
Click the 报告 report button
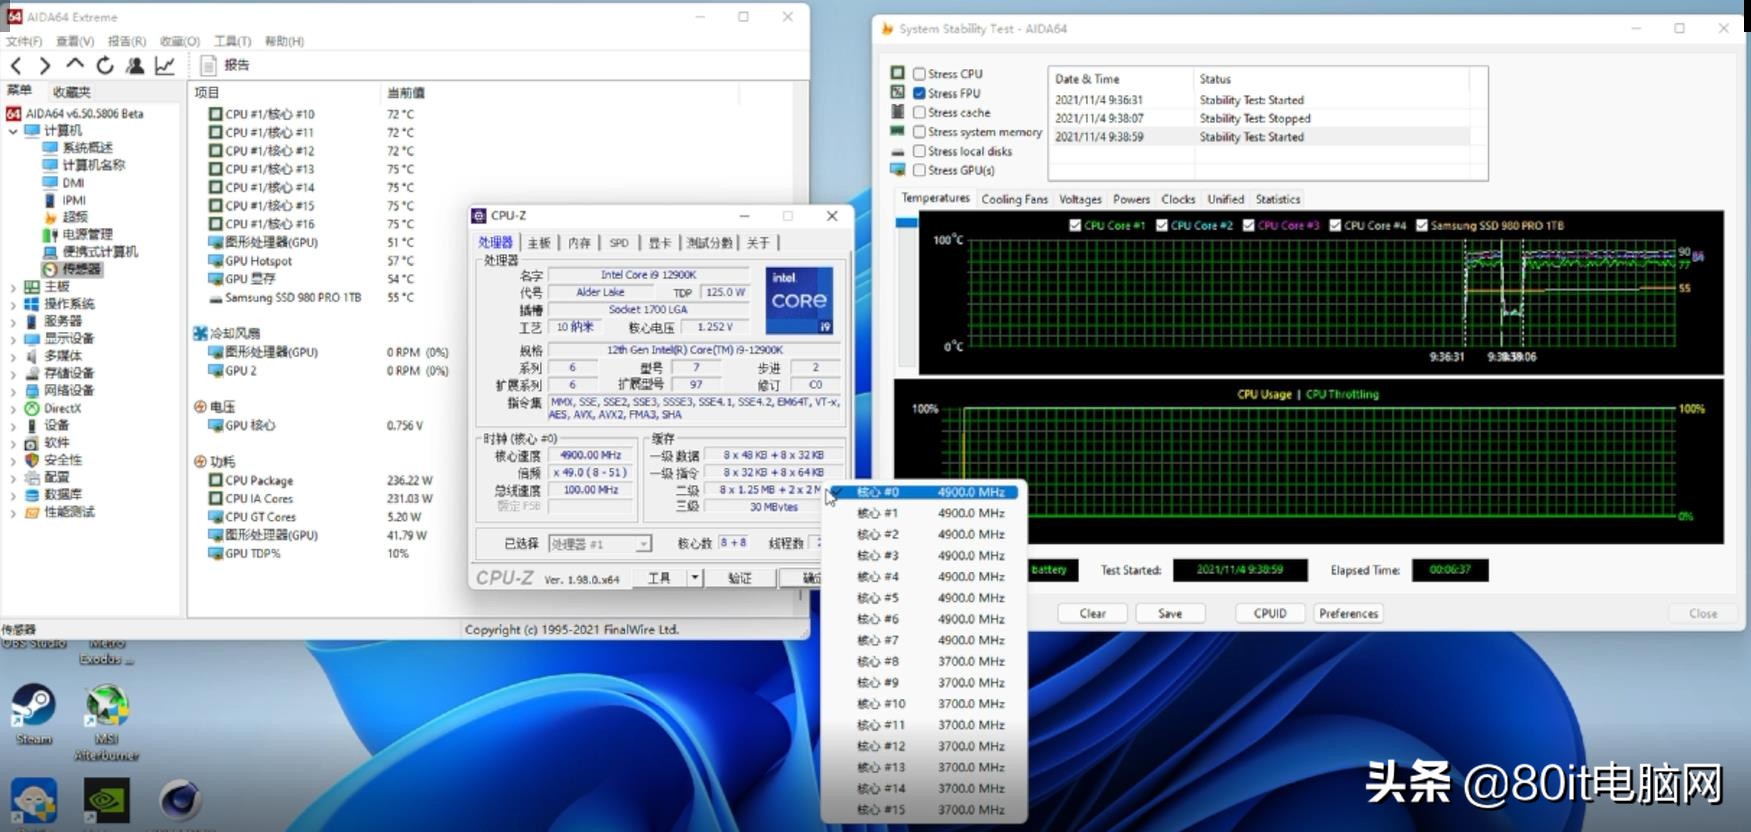click(x=225, y=65)
